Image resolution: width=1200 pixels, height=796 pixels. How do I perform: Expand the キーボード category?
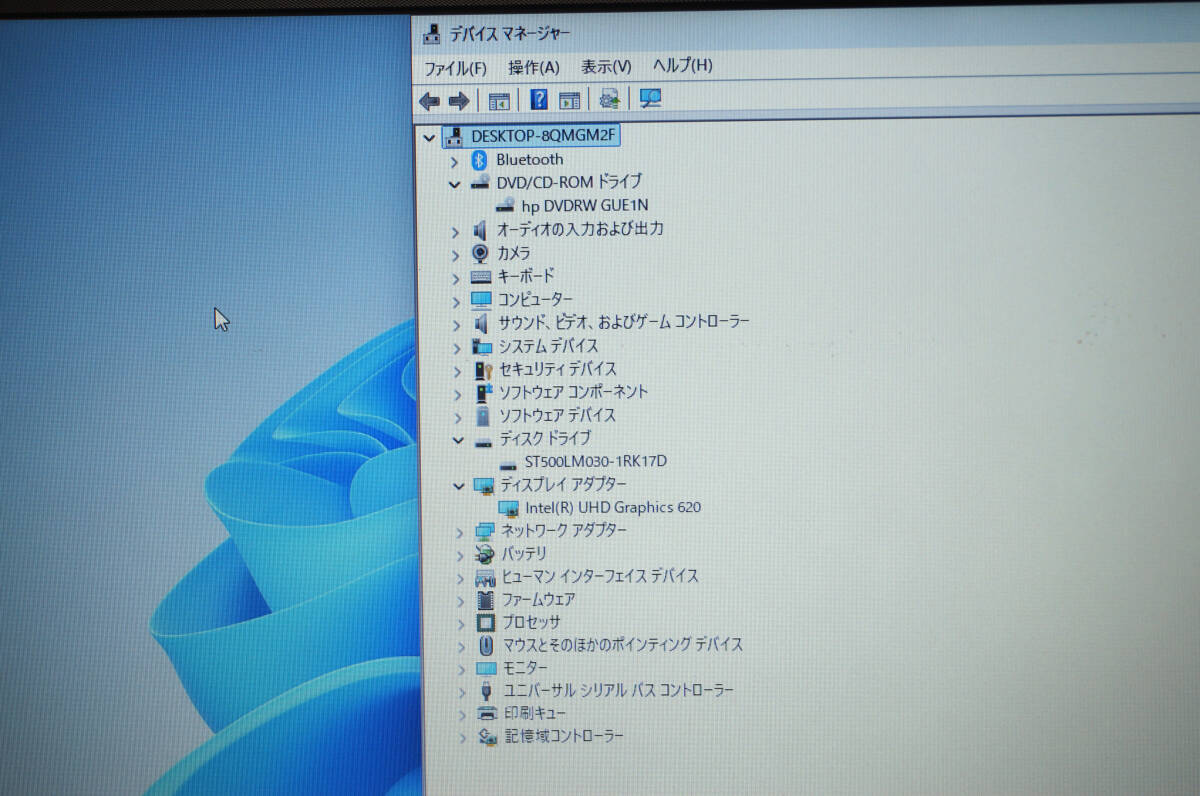pyautogui.click(x=456, y=277)
